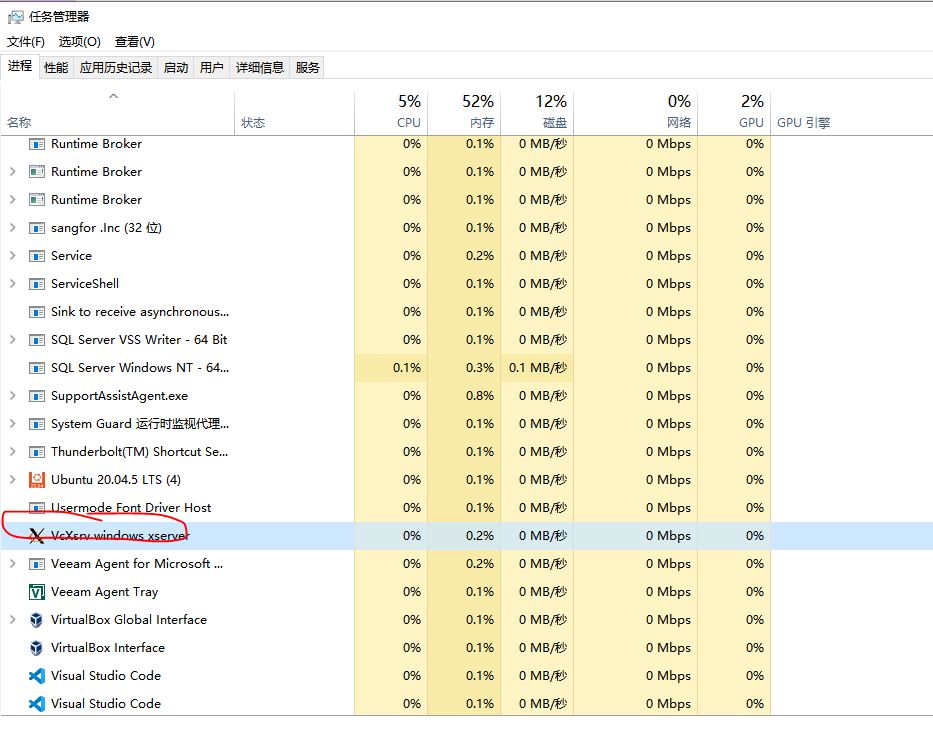Sort by the 网络 column header
The width and height of the screenshot is (933, 729).
tap(635, 114)
